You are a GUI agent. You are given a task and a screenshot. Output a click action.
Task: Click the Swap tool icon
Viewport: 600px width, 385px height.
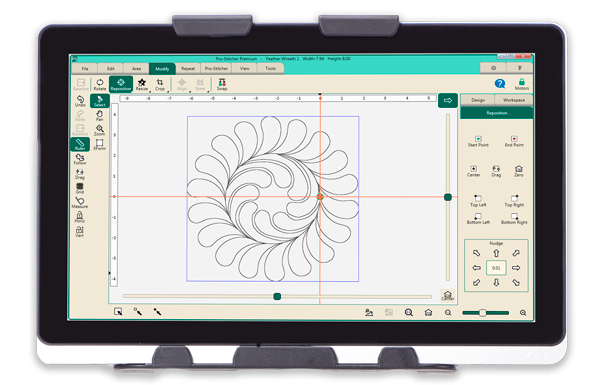pos(222,84)
